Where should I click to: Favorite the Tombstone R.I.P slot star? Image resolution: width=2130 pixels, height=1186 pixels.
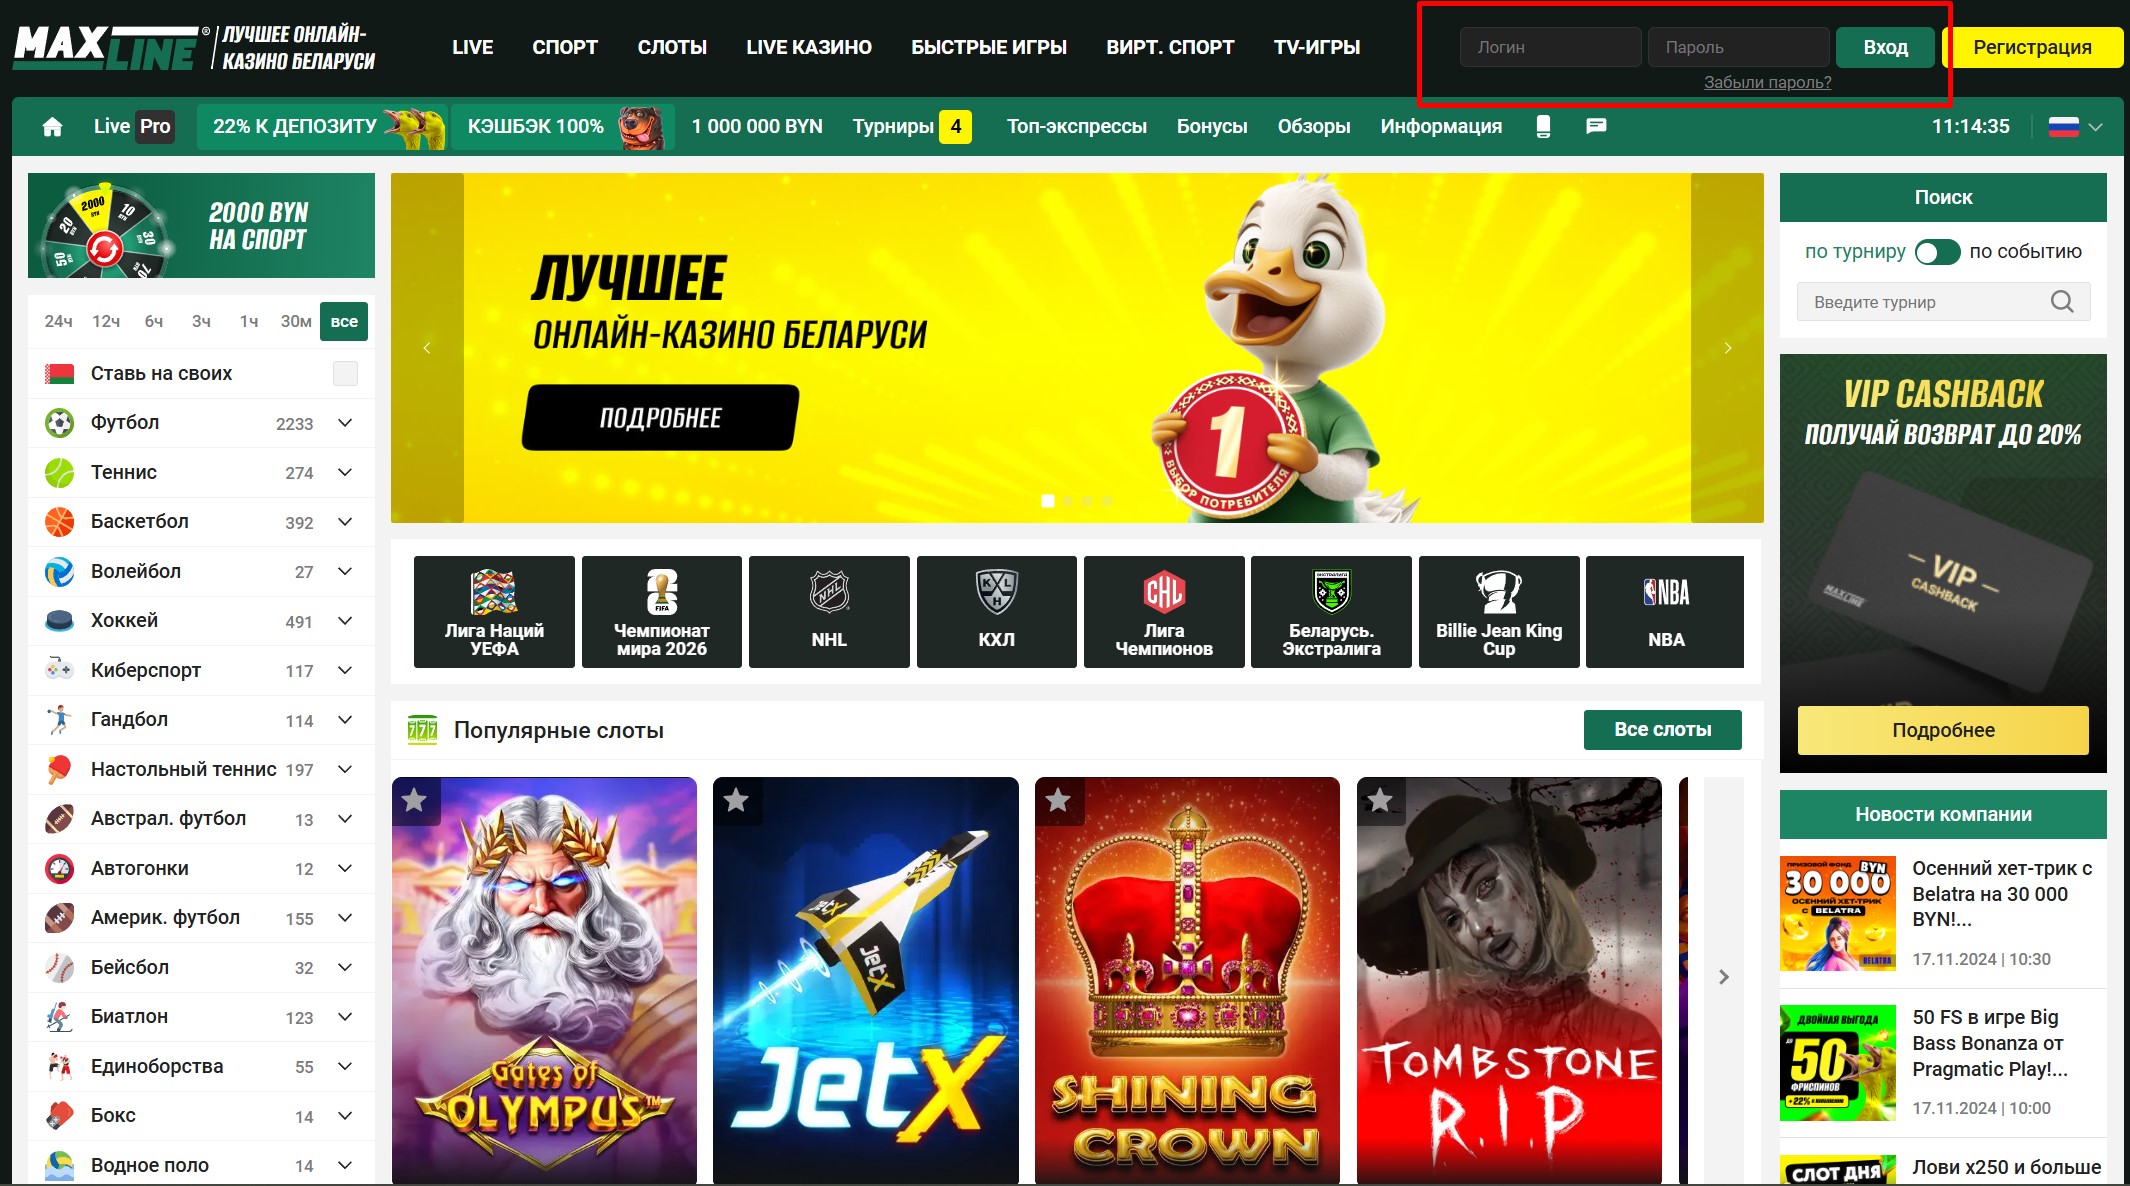[x=1381, y=800]
